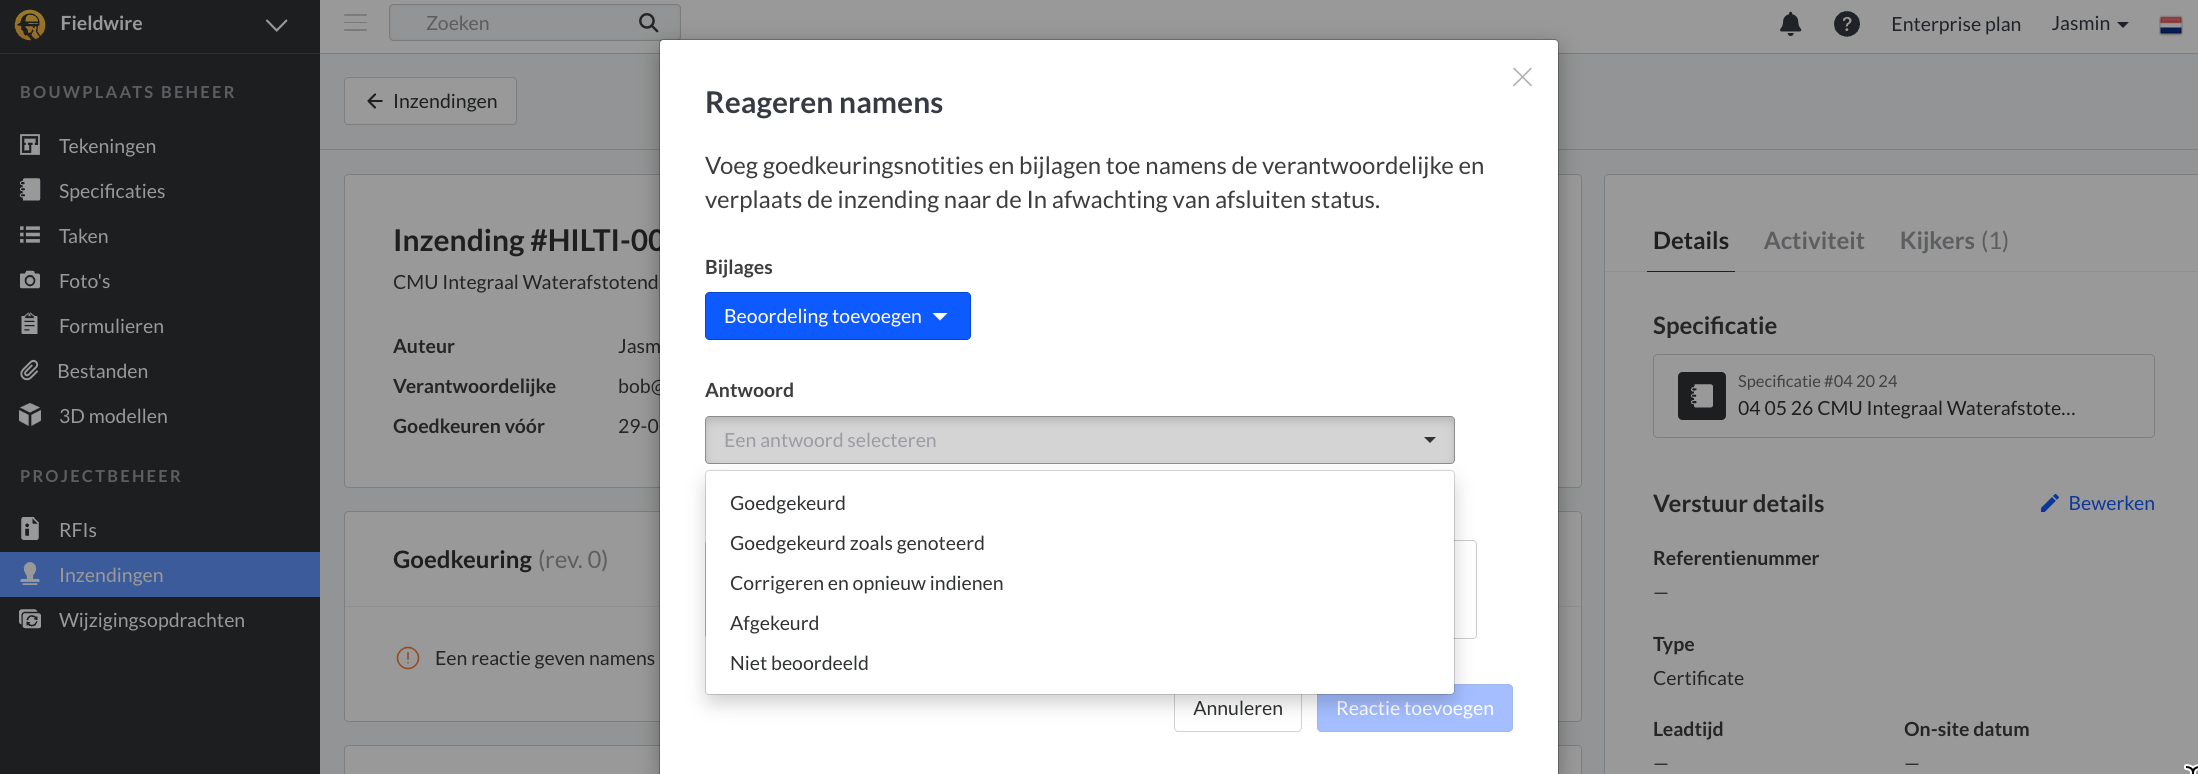Click the Taken list icon
The width and height of the screenshot is (2198, 774).
[30, 235]
